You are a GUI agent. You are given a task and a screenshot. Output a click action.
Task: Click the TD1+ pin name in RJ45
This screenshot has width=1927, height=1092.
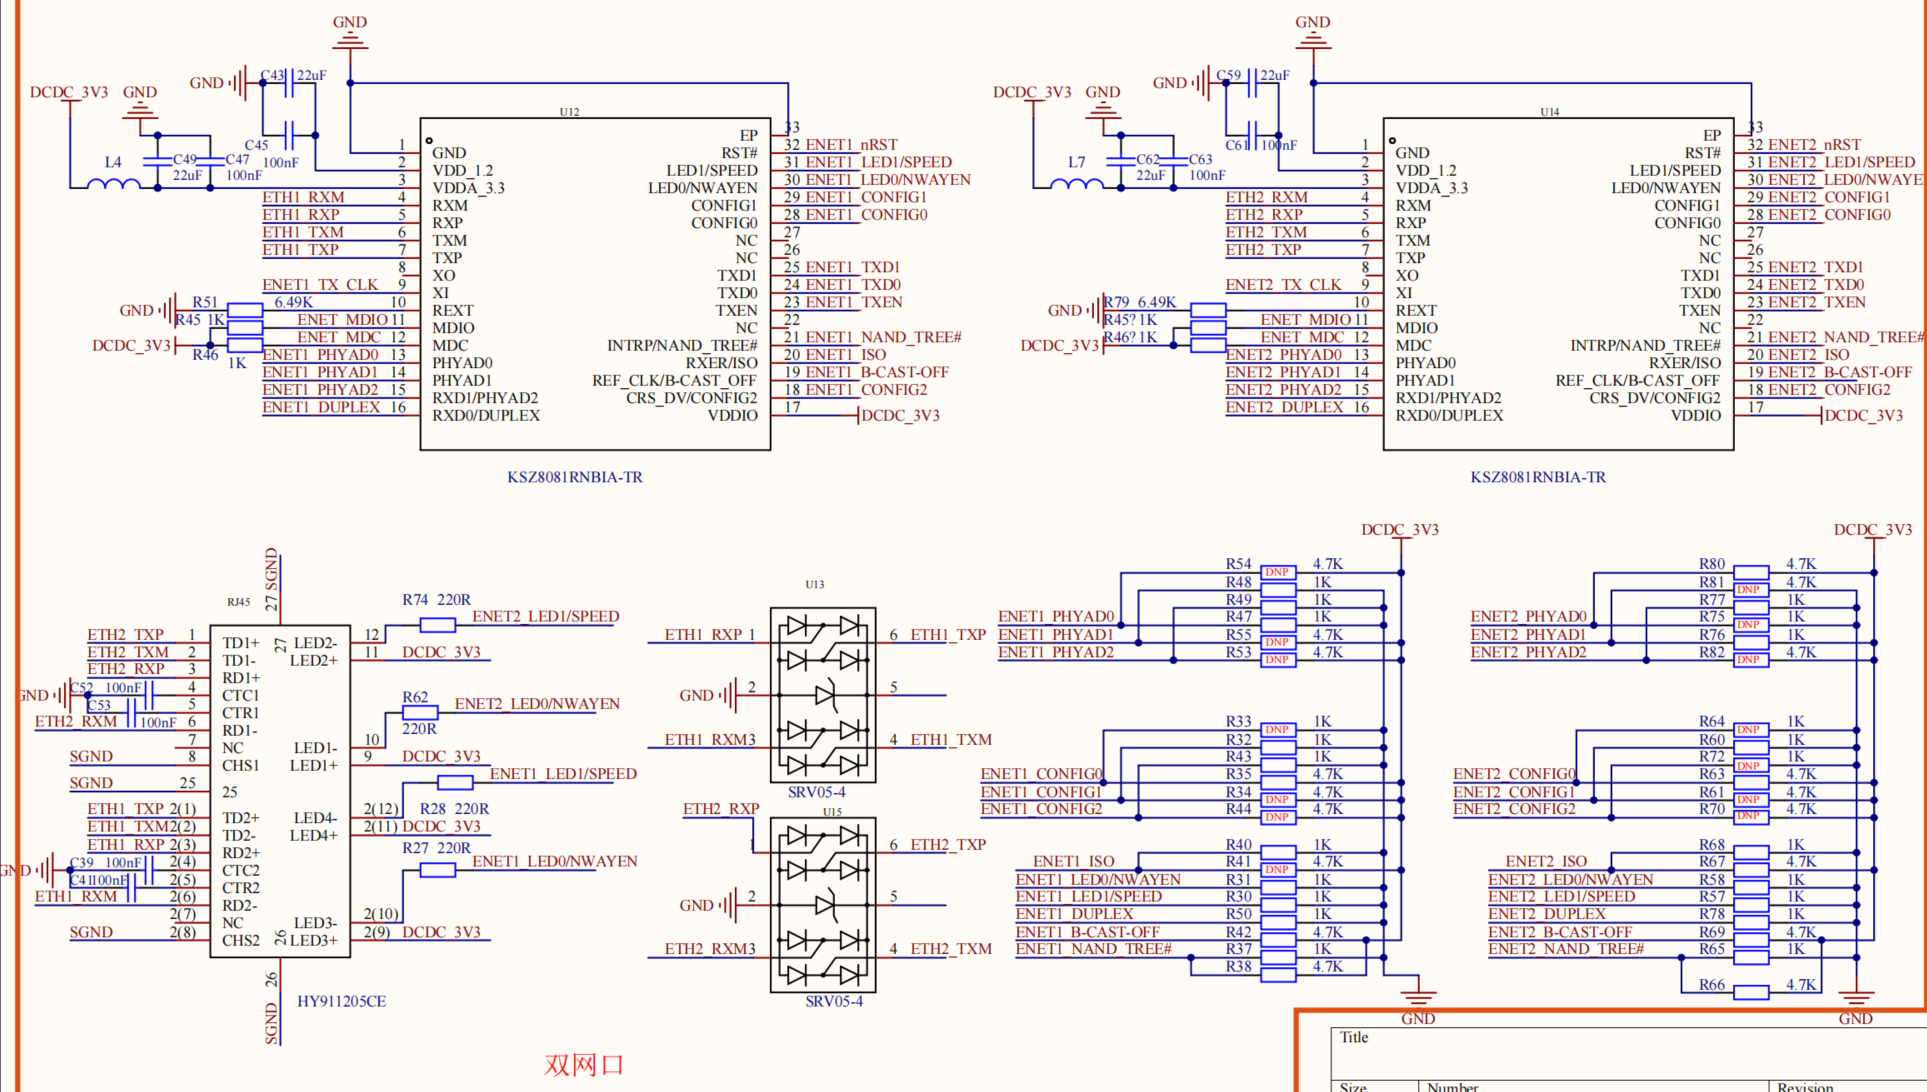coord(240,643)
